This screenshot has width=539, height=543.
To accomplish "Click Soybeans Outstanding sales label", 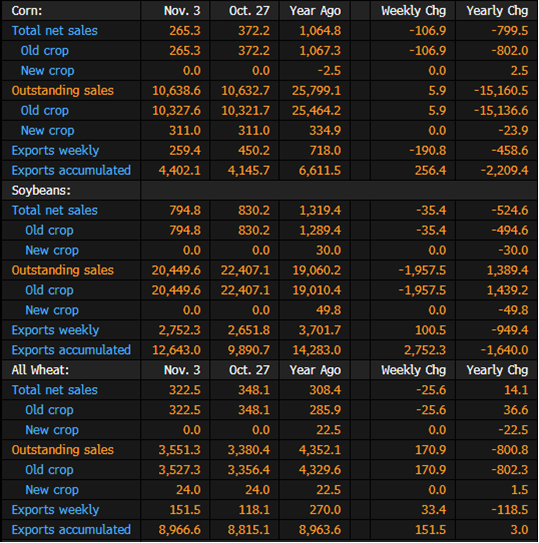I will pos(62,270).
